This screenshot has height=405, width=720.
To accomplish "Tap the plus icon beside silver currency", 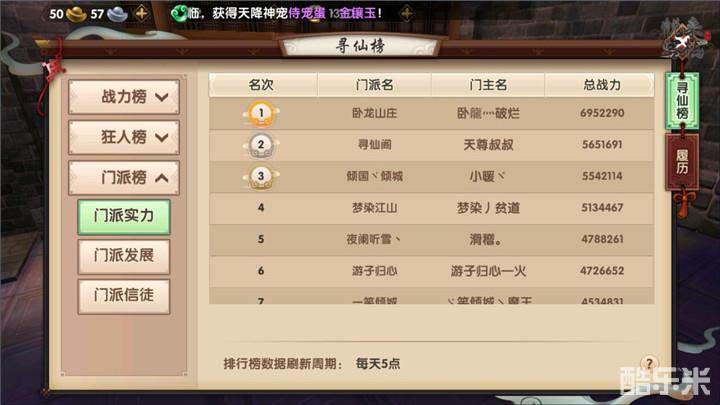I will tap(141, 13).
